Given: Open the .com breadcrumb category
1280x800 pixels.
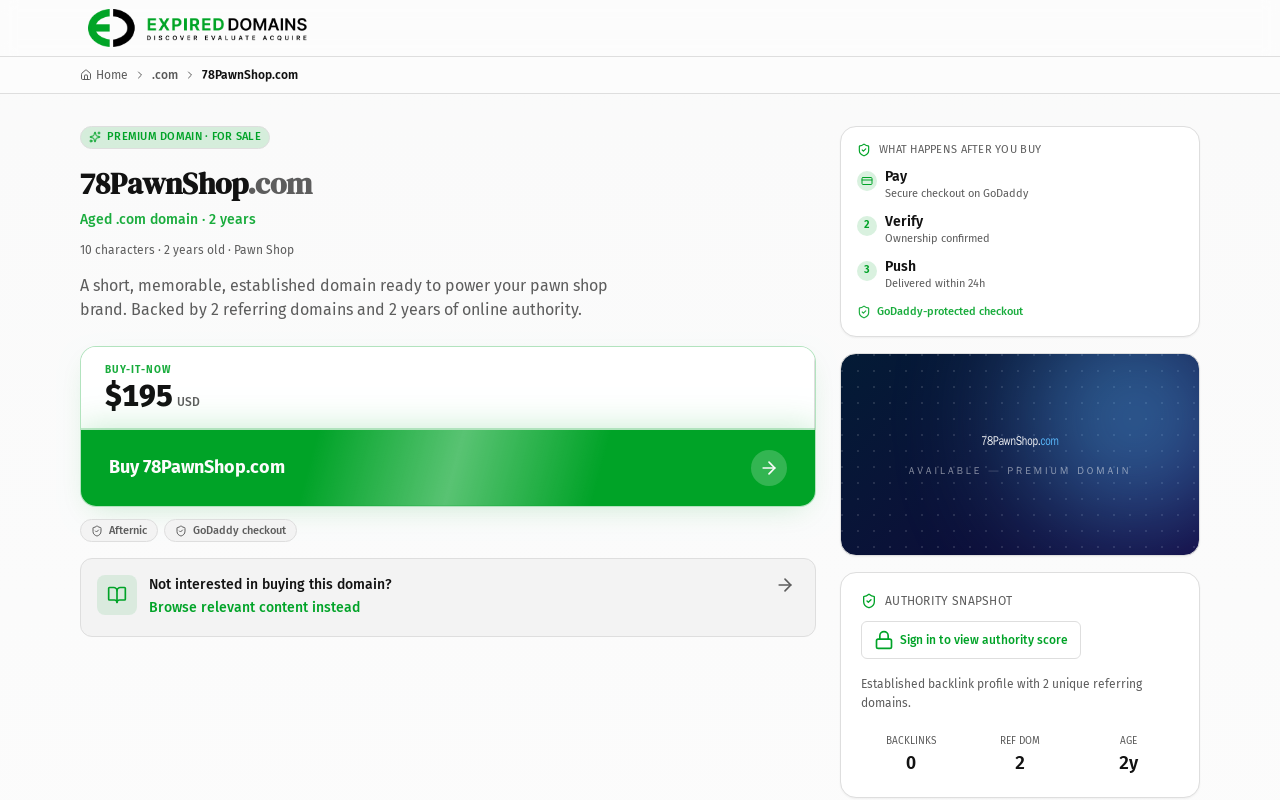Looking at the screenshot, I should 165,75.
